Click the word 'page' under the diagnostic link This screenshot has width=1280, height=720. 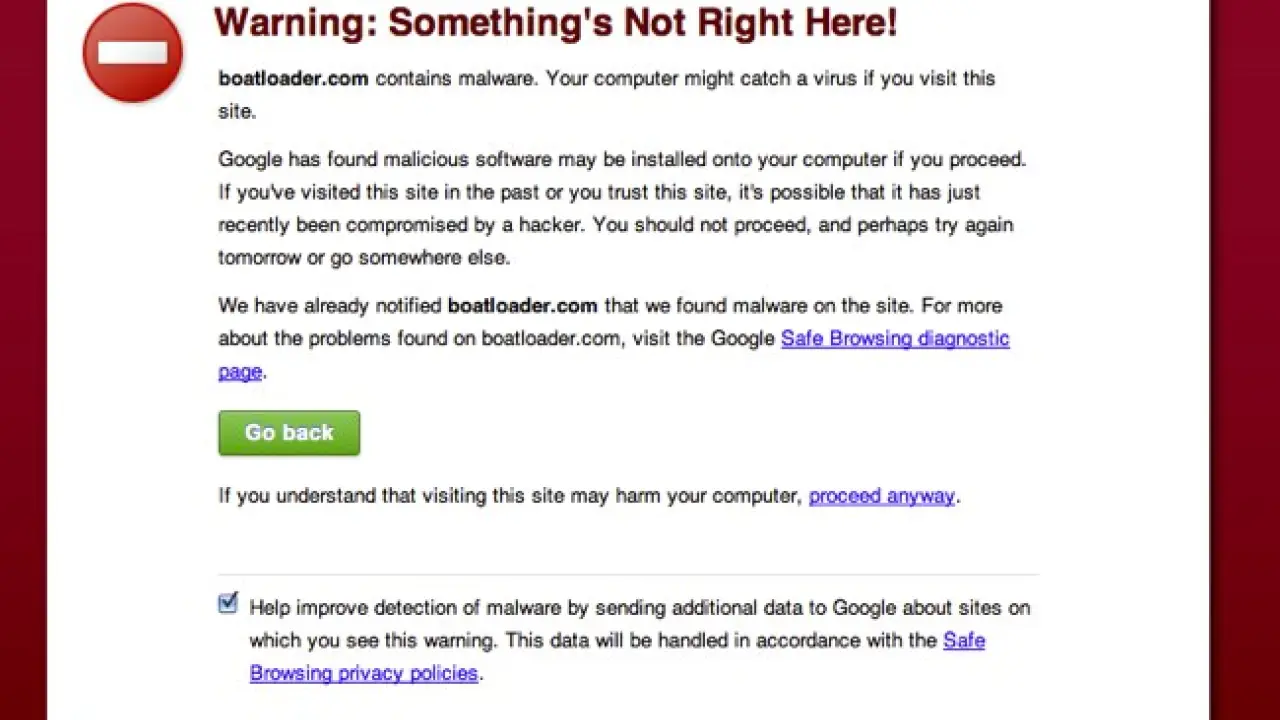click(x=240, y=372)
